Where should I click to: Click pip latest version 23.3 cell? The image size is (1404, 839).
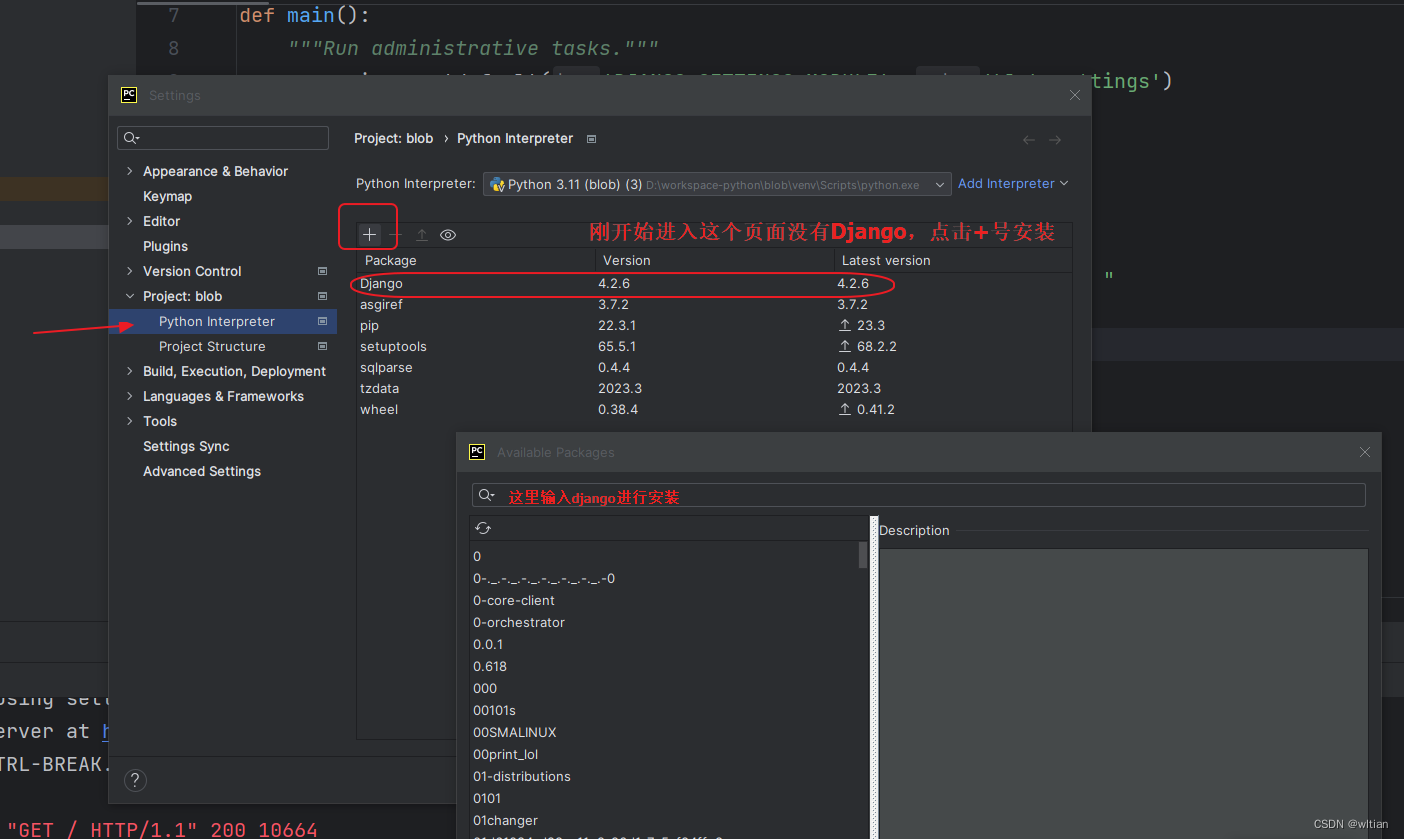coord(861,326)
